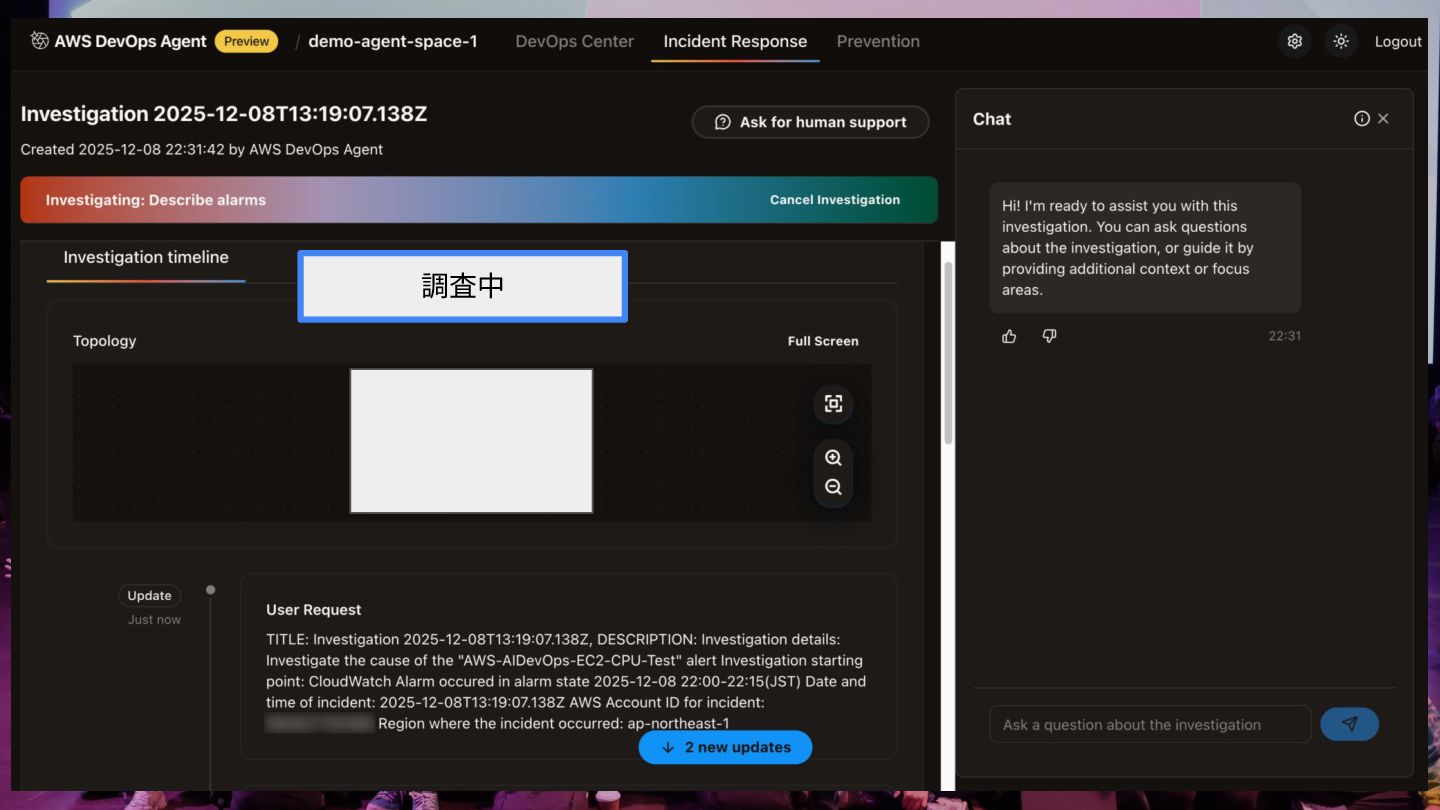Open topology in Full Screen
Viewport: 1440px width, 810px height.
pyautogui.click(x=823, y=341)
